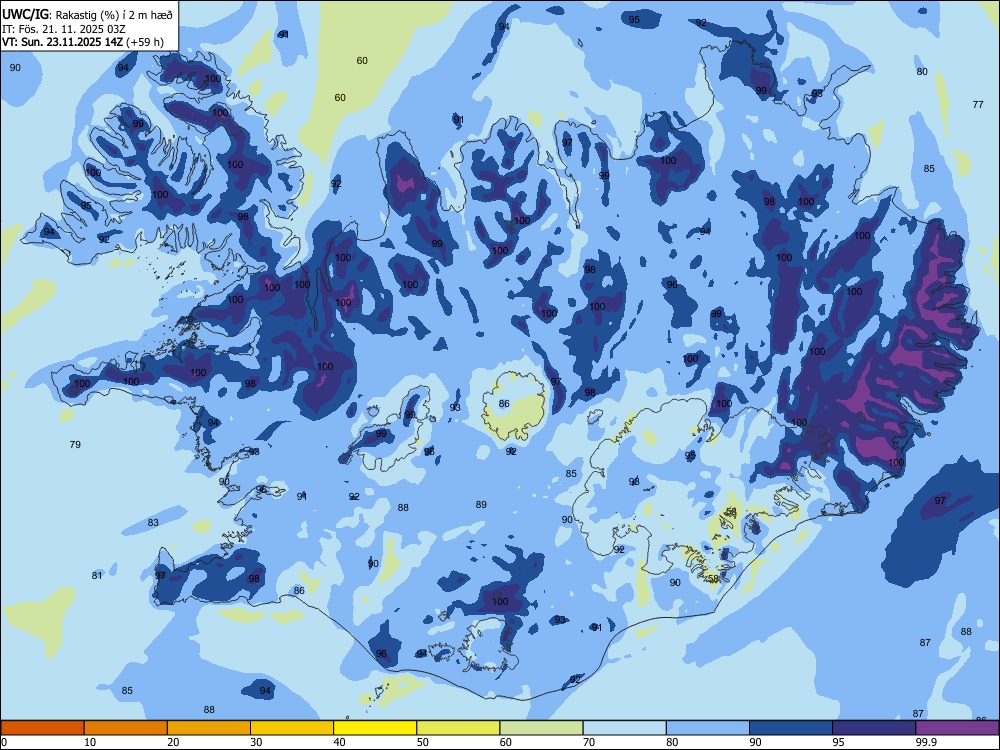Viewport: 1000px width, 750px height.
Task: Click the '30' legend scale label
Action: pyautogui.click(x=256, y=742)
